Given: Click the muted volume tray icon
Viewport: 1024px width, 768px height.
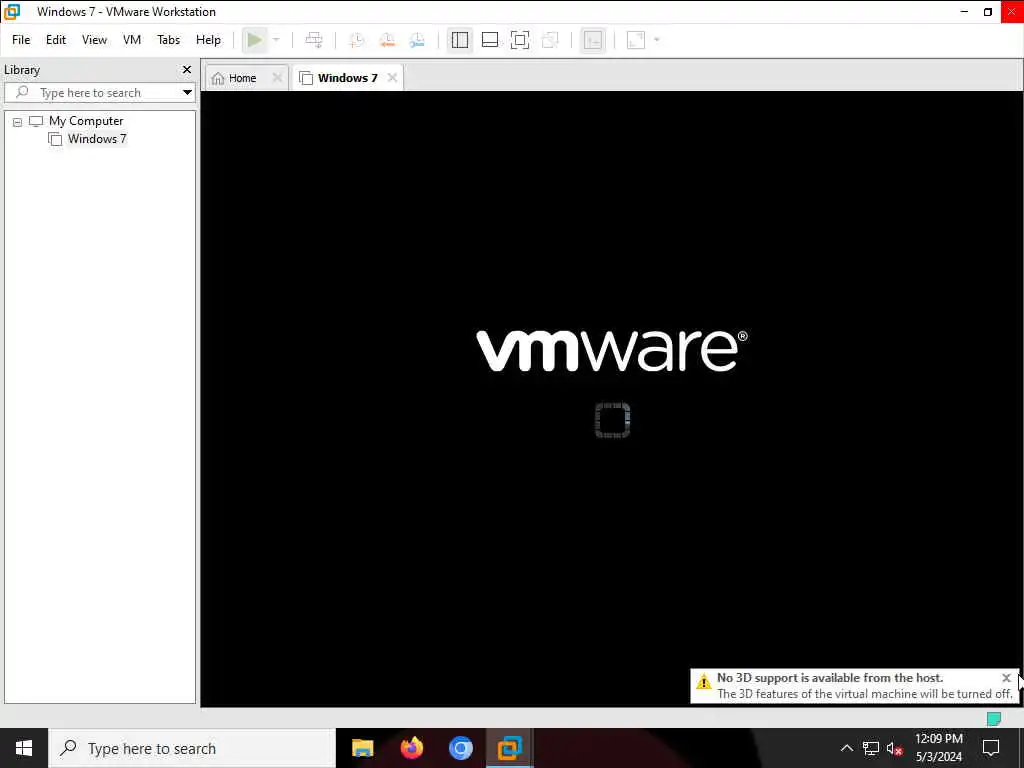Looking at the screenshot, I should [x=895, y=748].
